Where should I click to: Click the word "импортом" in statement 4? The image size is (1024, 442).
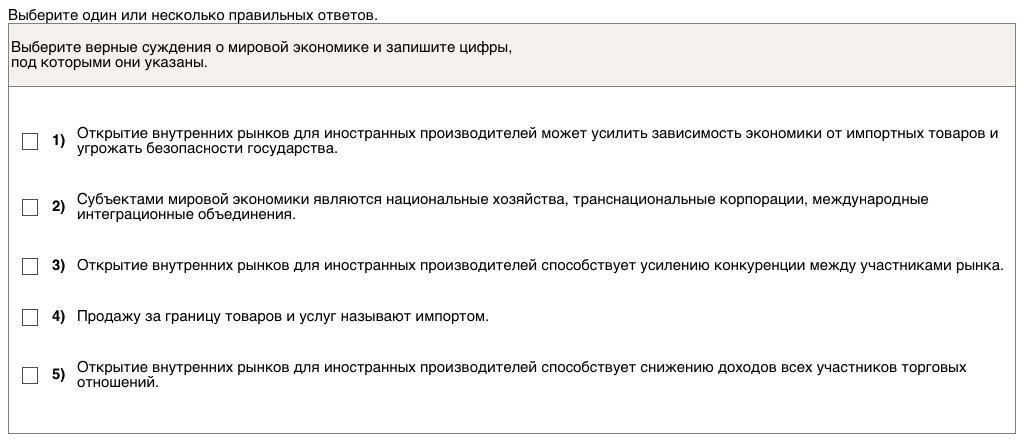click(x=459, y=317)
